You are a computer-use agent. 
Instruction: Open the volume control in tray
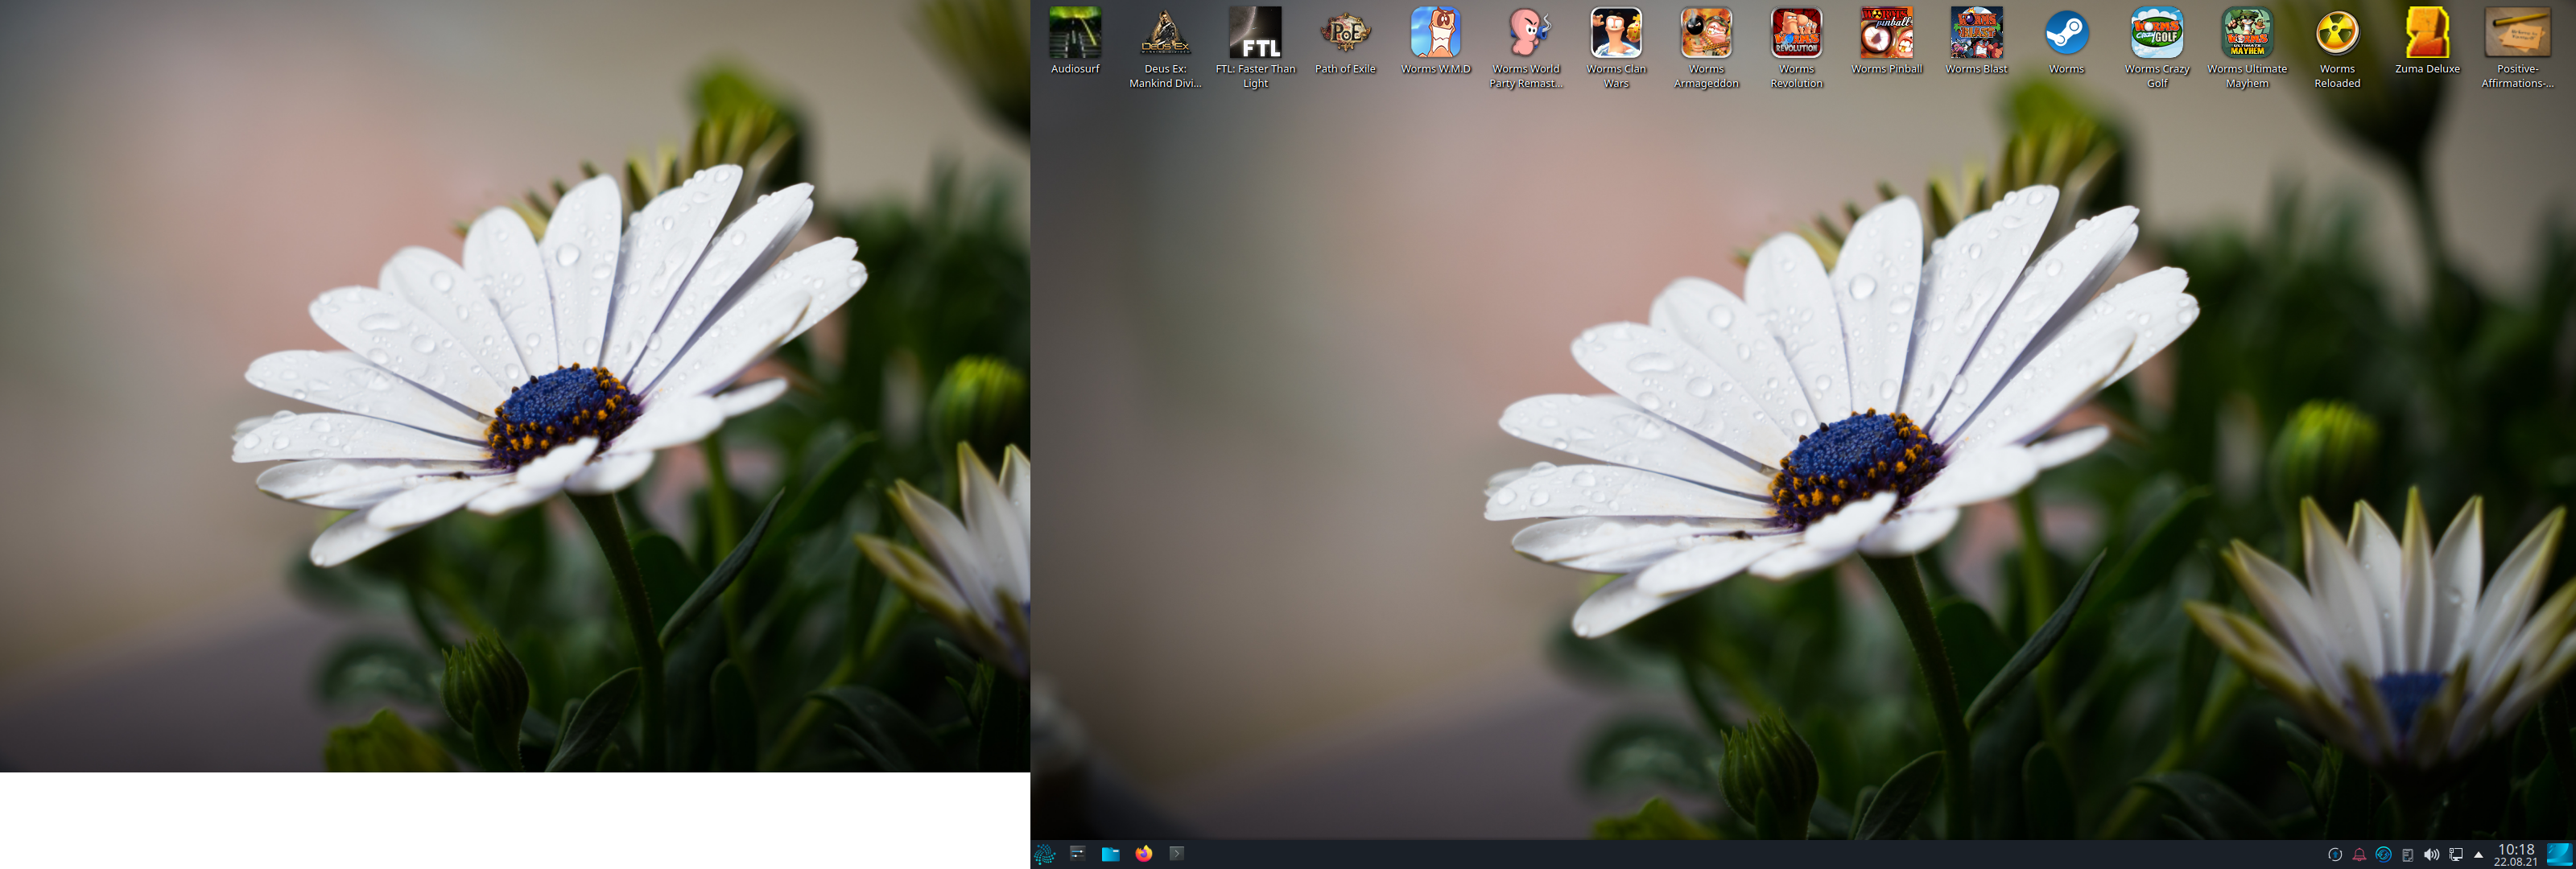pos(2431,855)
